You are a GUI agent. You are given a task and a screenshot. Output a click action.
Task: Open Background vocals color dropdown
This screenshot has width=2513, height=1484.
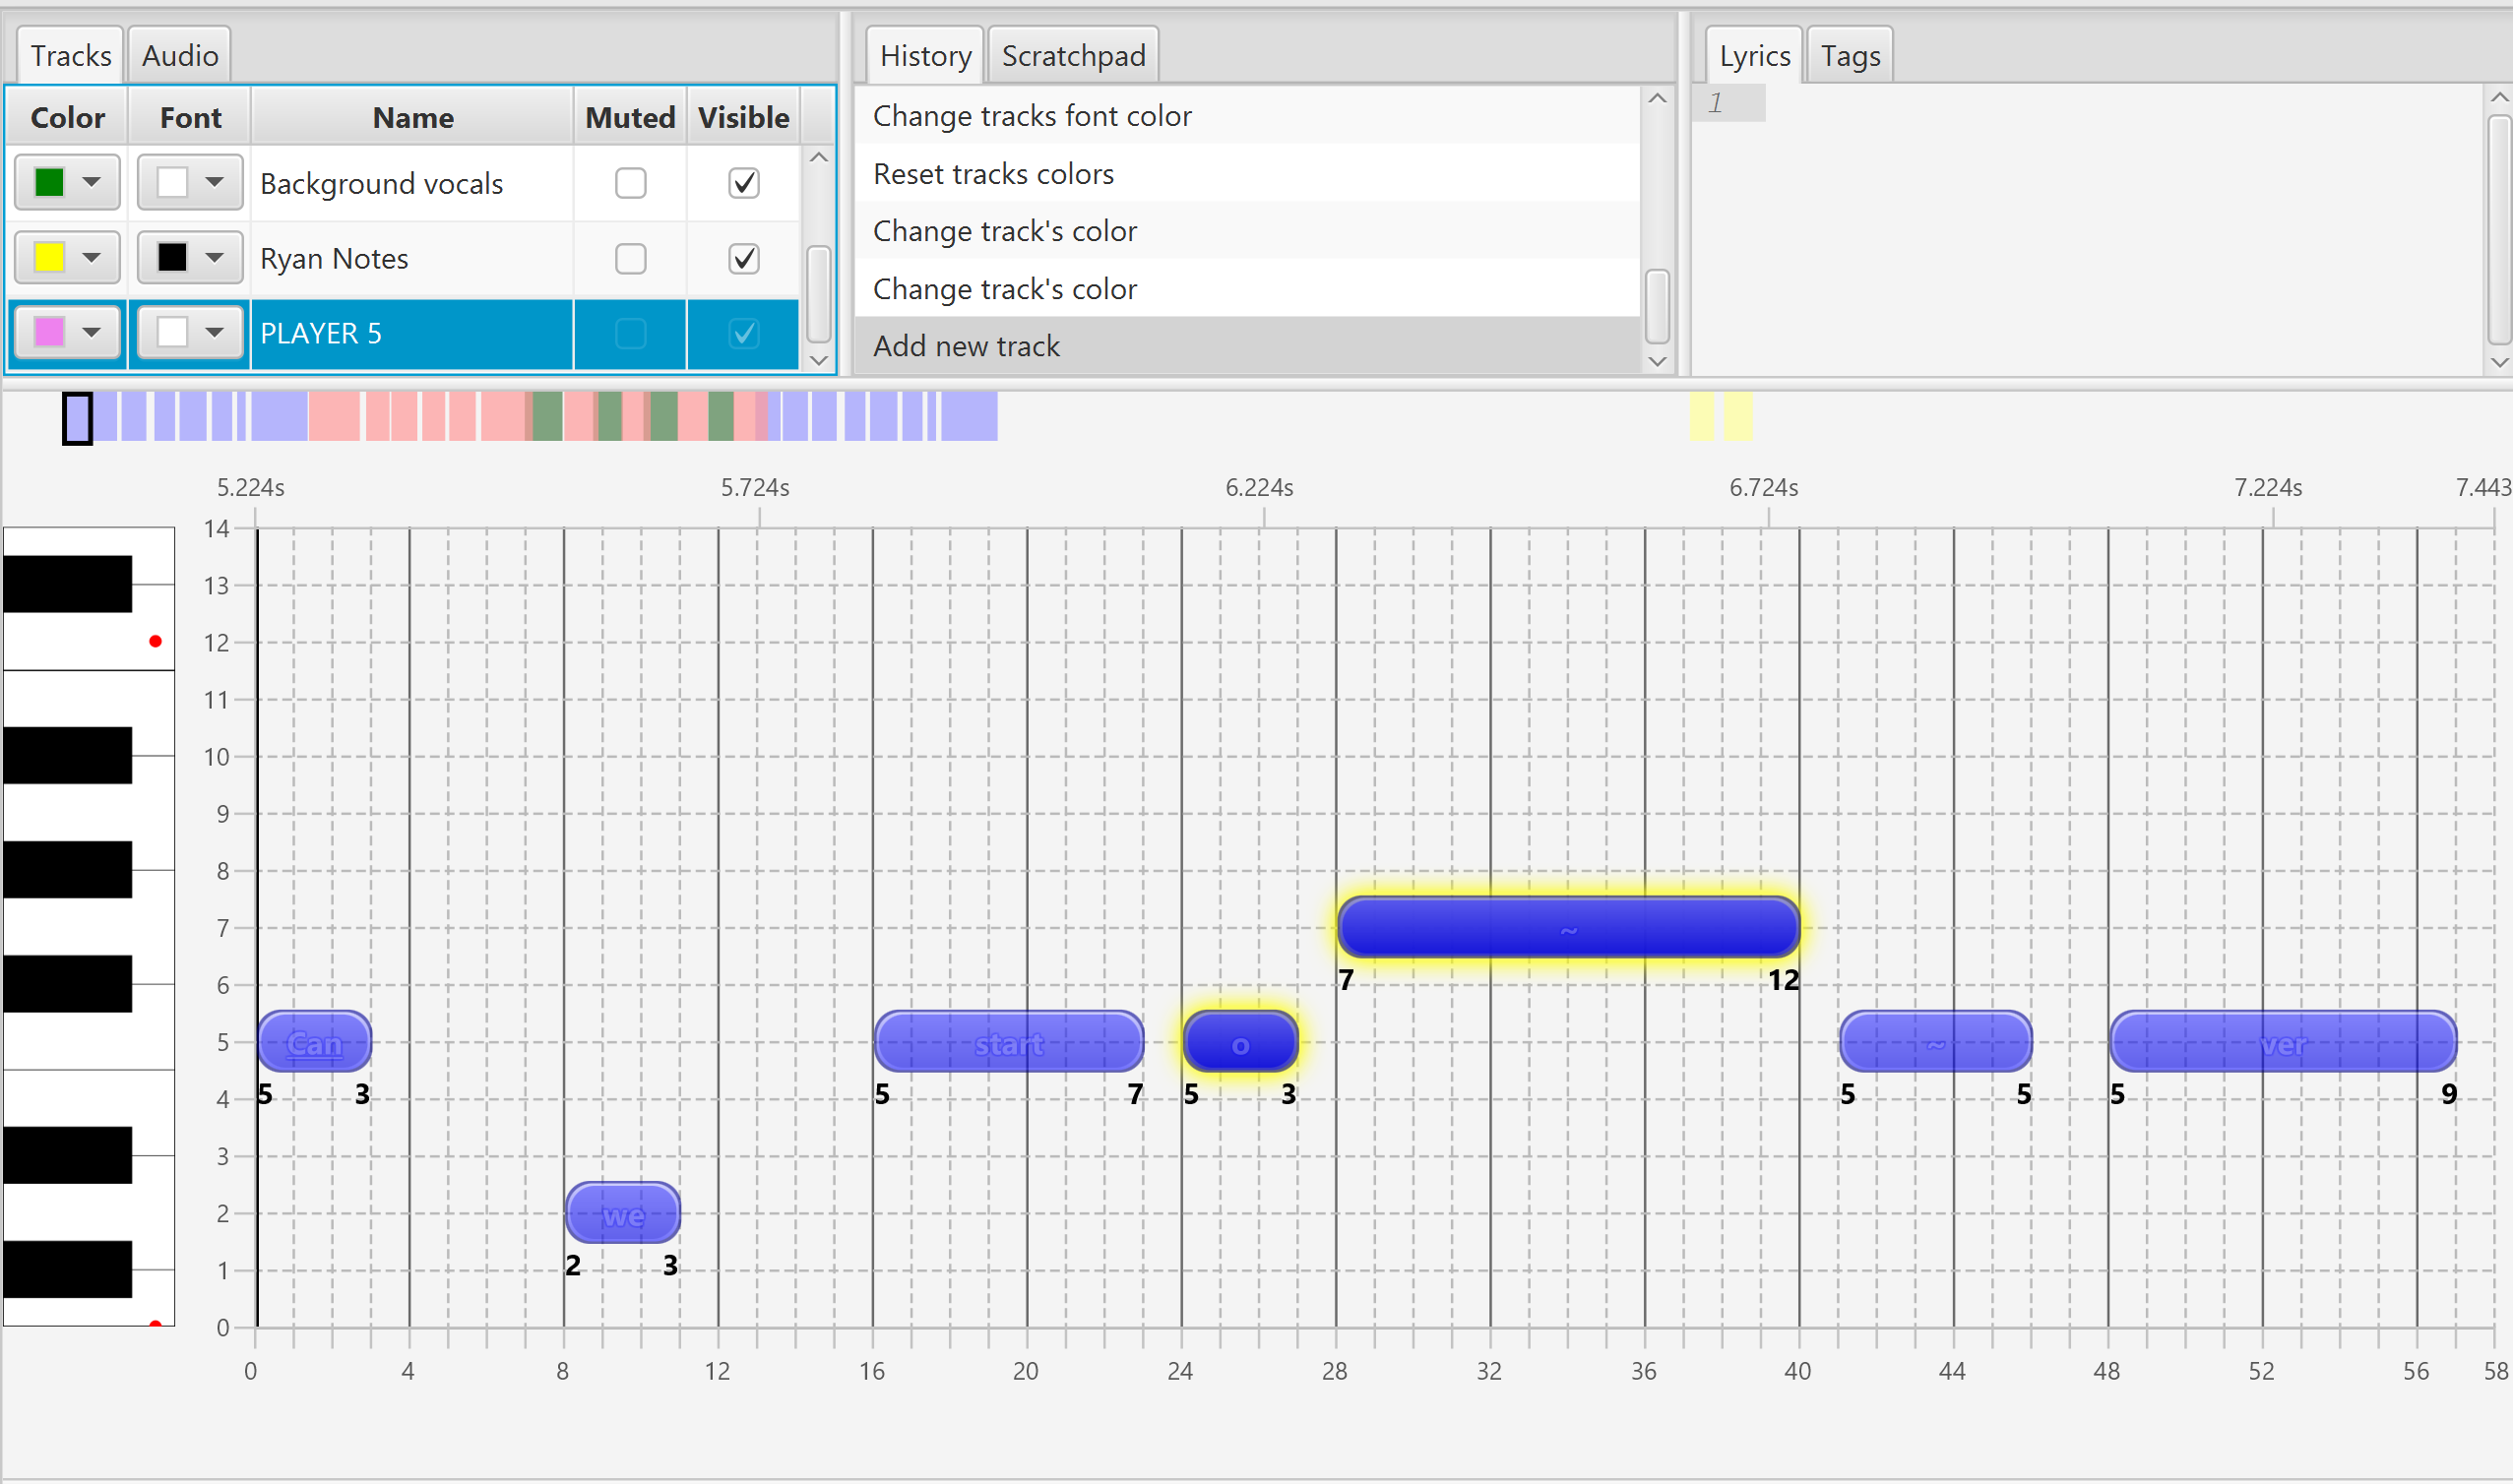91,183
